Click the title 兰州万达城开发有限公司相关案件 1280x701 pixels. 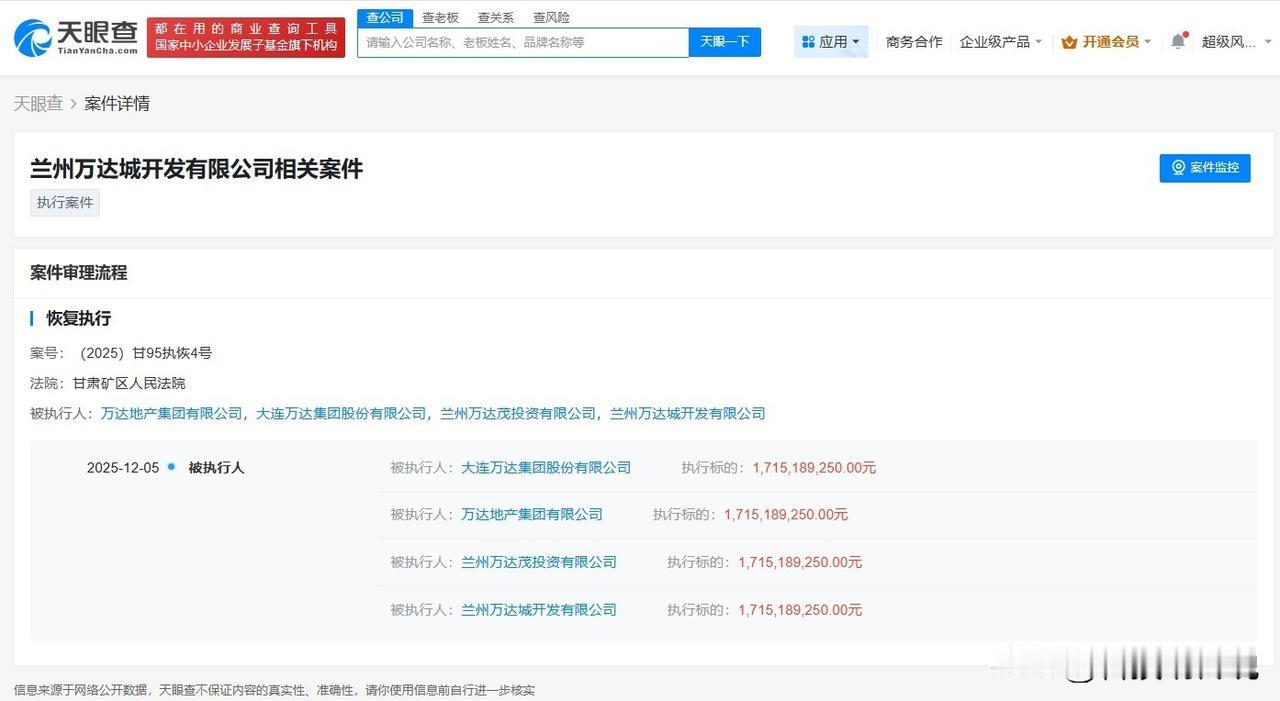[196, 169]
